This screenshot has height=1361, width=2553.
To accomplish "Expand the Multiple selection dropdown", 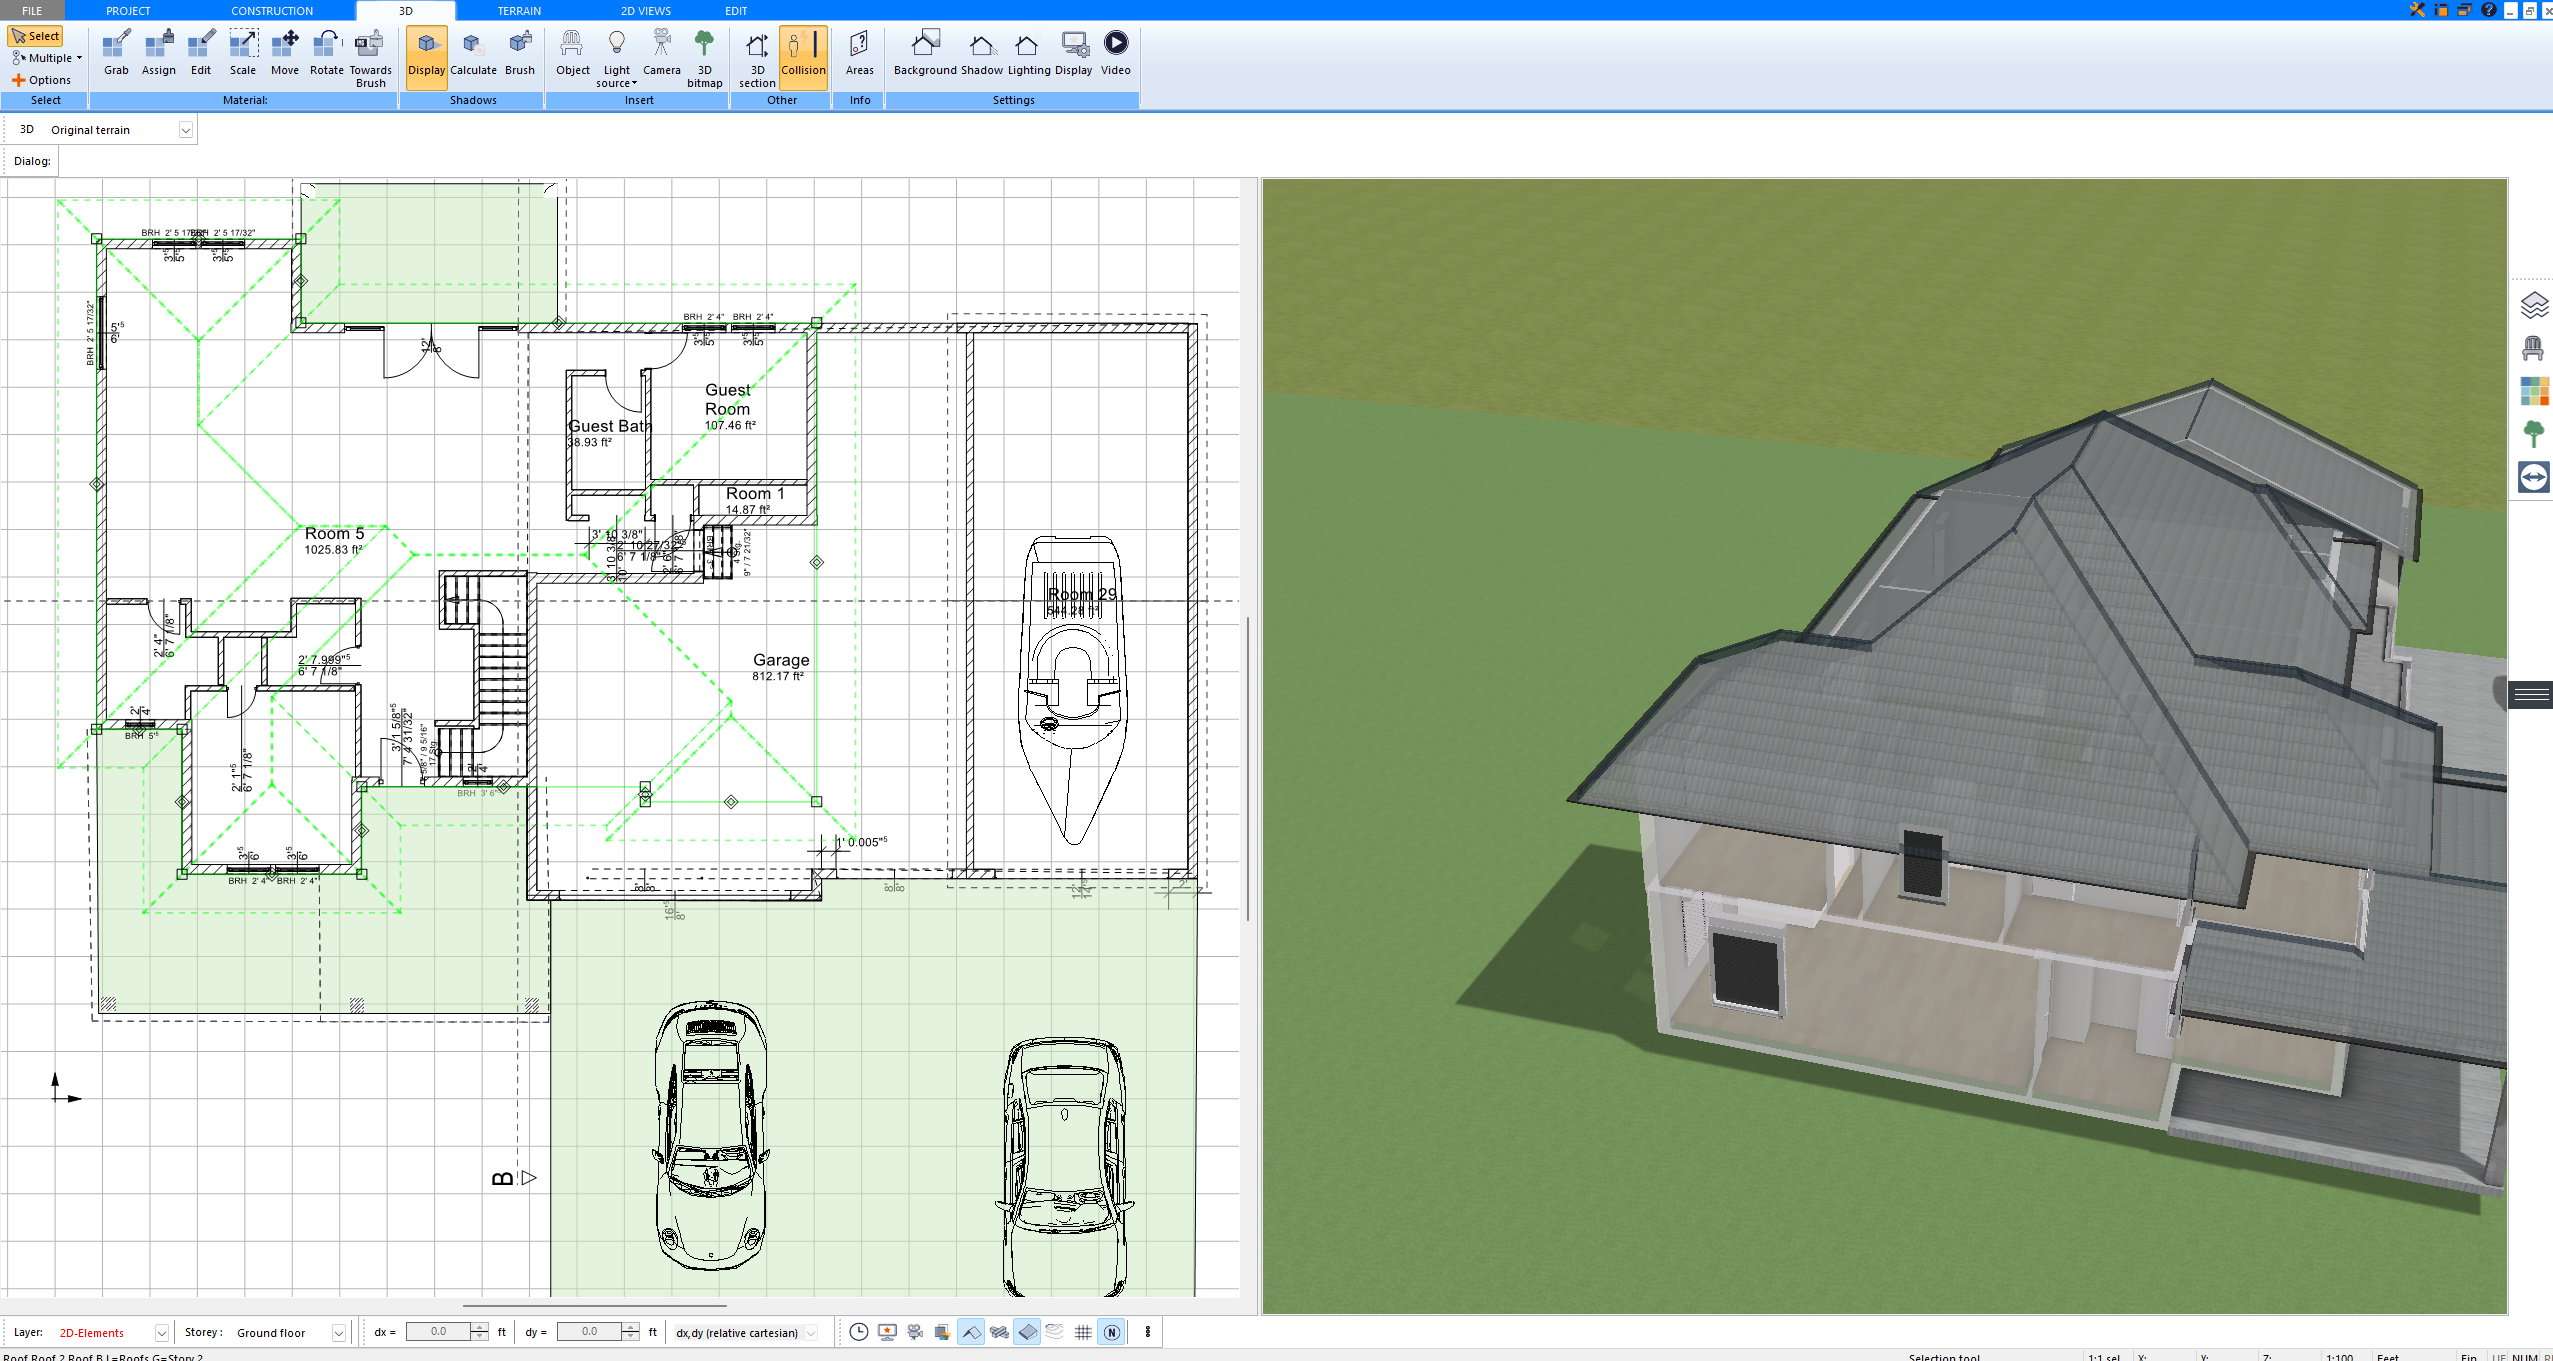I will tap(80, 57).
